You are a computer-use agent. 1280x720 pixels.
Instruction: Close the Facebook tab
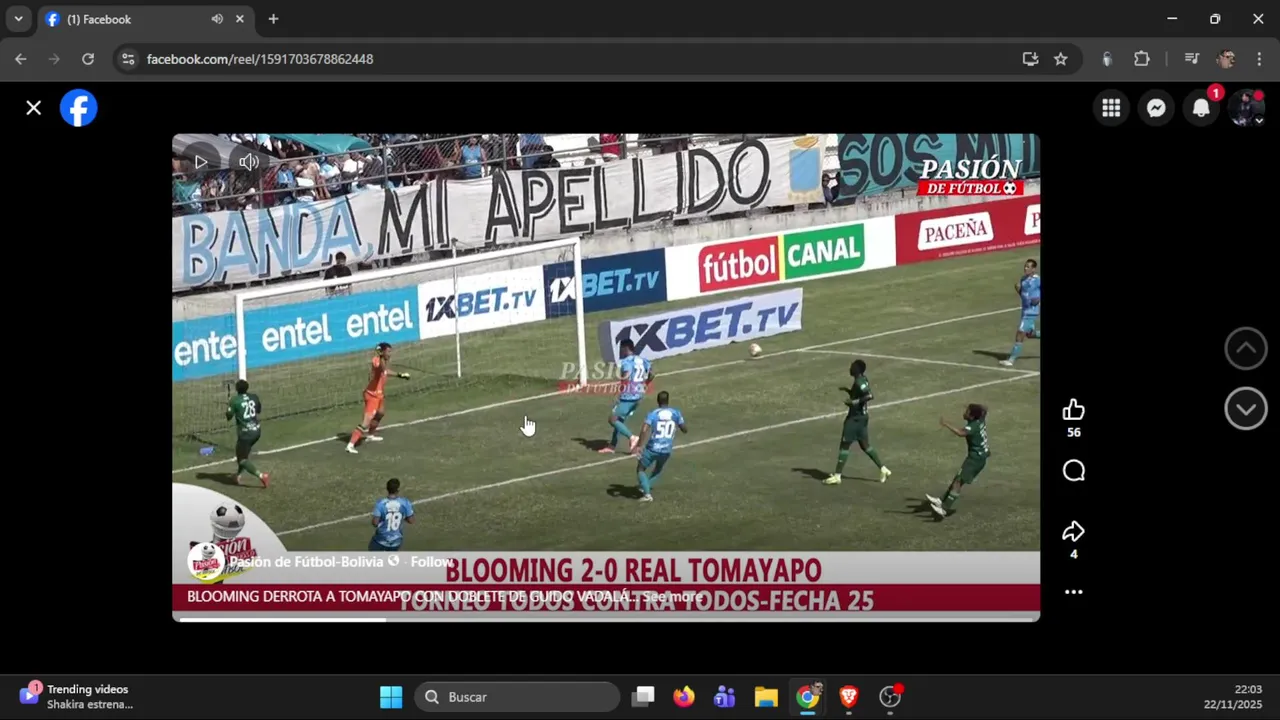click(x=240, y=19)
